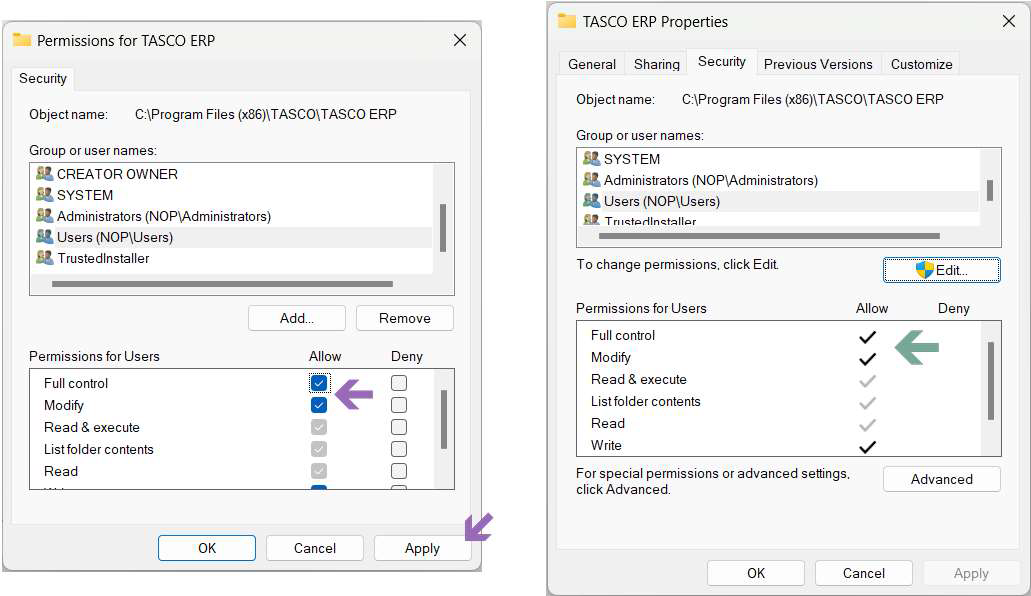The height and width of the screenshot is (596, 1031).
Task: Click the Add... button
Action: [x=296, y=318]
